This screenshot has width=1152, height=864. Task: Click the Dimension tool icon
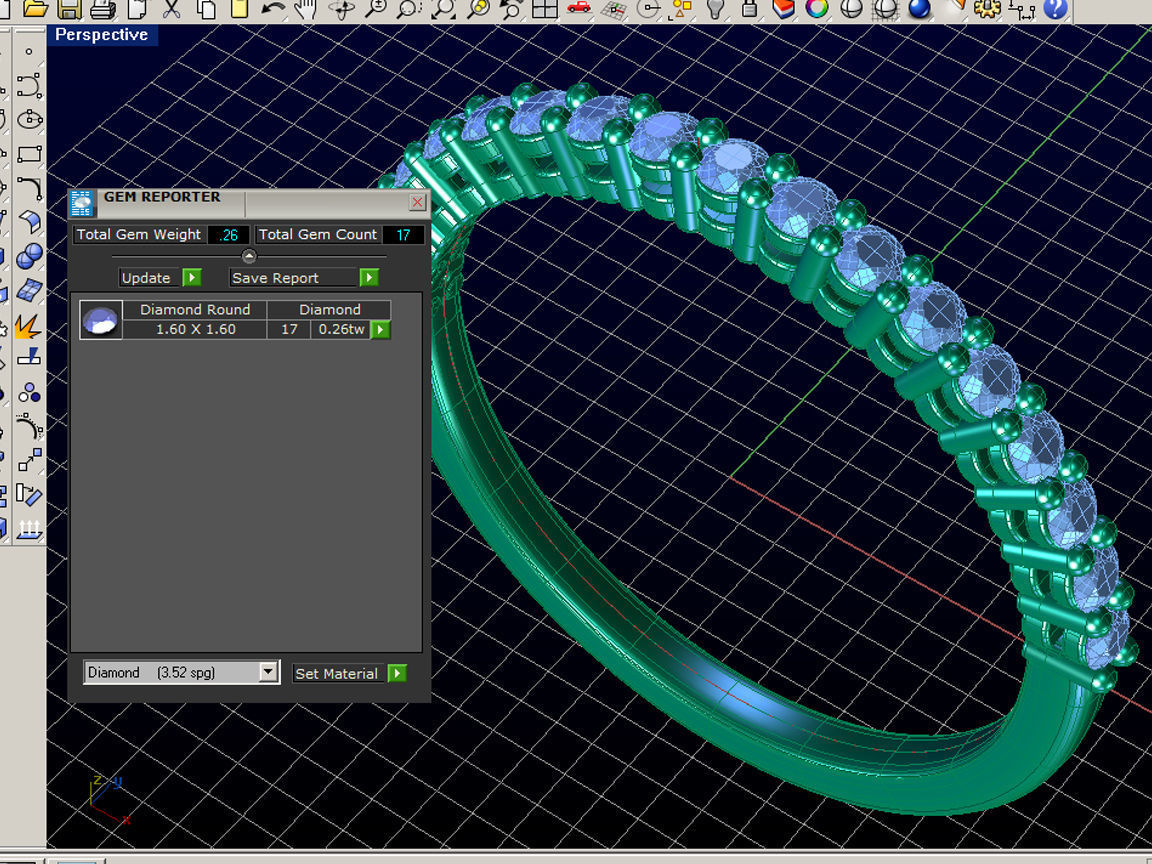(1021, 9)
